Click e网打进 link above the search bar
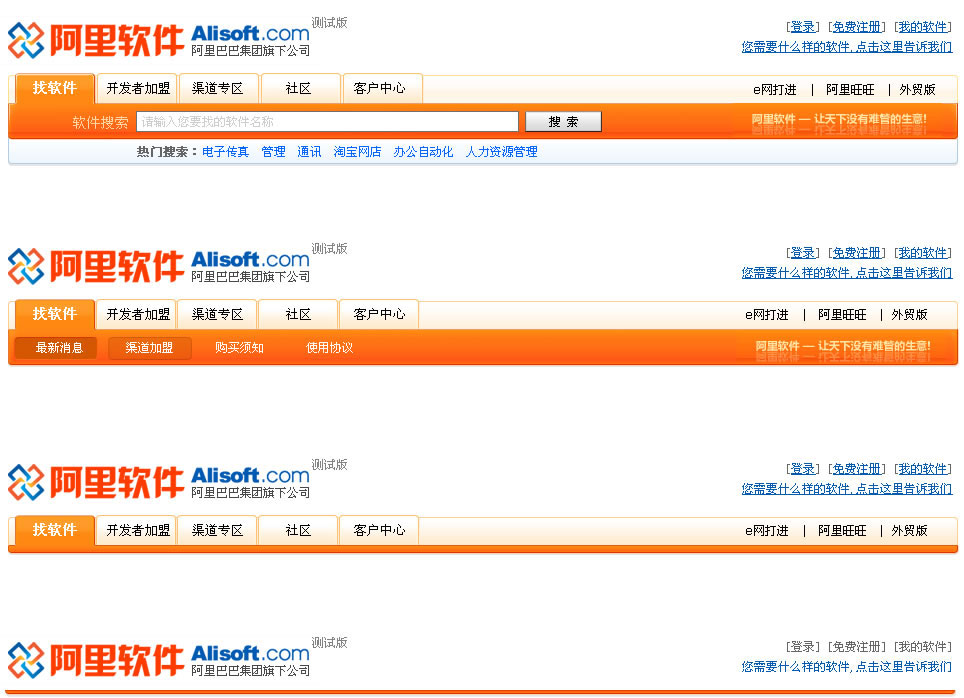The width and height of the screenshot is (964, 698). click(775, 90)
